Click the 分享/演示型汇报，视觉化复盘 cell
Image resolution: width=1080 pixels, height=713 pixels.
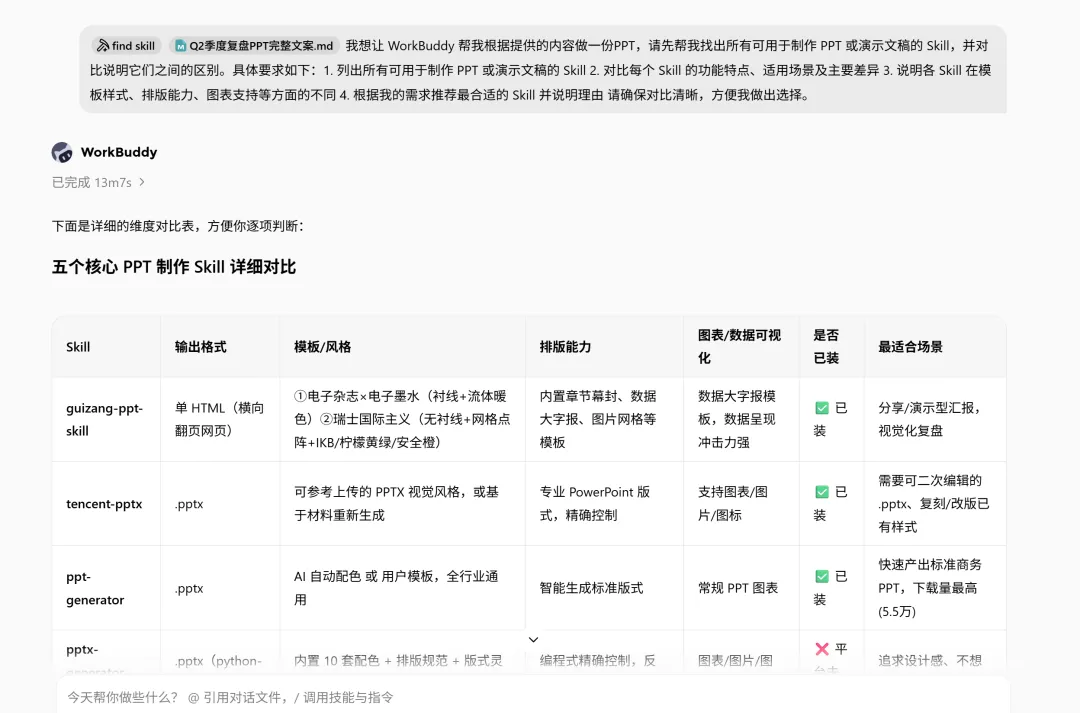(x=935, y=420)
